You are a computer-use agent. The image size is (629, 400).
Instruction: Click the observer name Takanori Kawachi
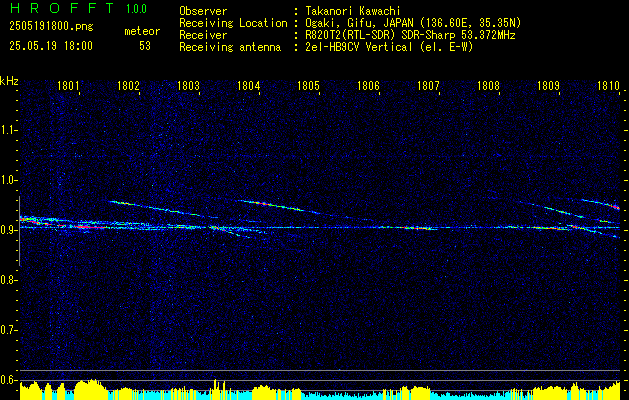[x=353, y=11]
